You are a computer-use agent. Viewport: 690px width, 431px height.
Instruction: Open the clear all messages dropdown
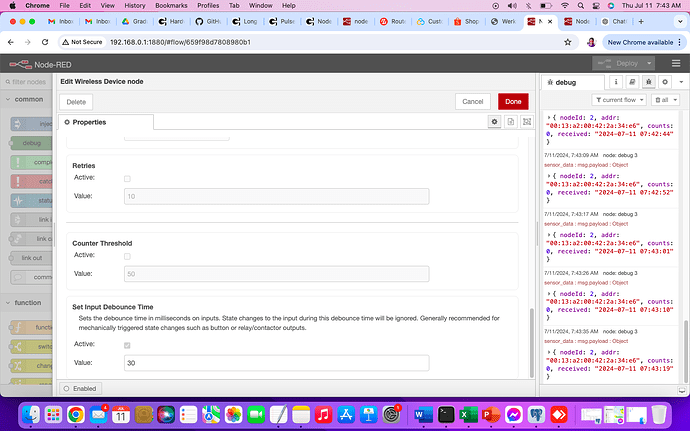tap(664, 100)
